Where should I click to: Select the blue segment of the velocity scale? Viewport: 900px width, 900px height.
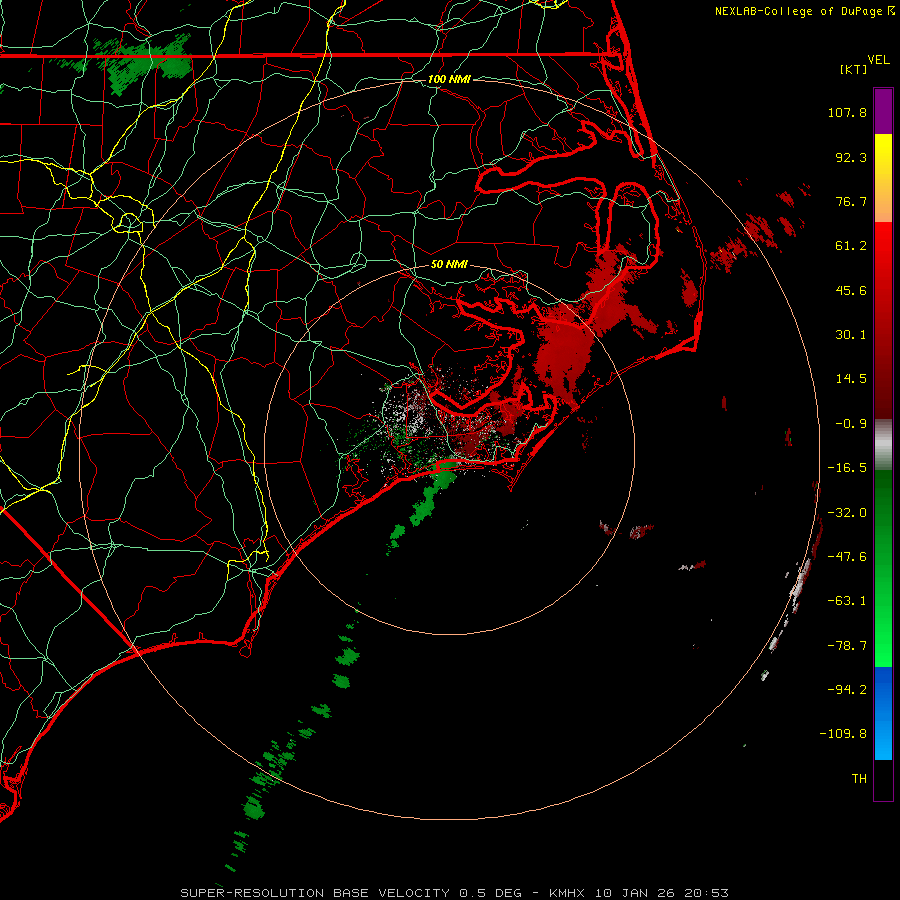click(x=883, y=713)
